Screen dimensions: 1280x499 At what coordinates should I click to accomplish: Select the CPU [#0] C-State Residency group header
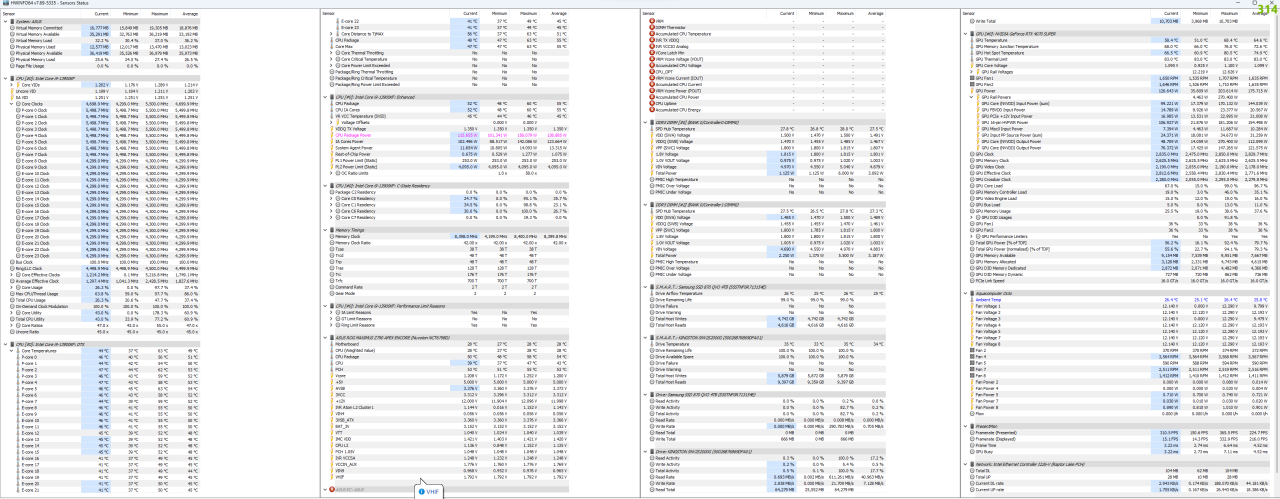447,186
